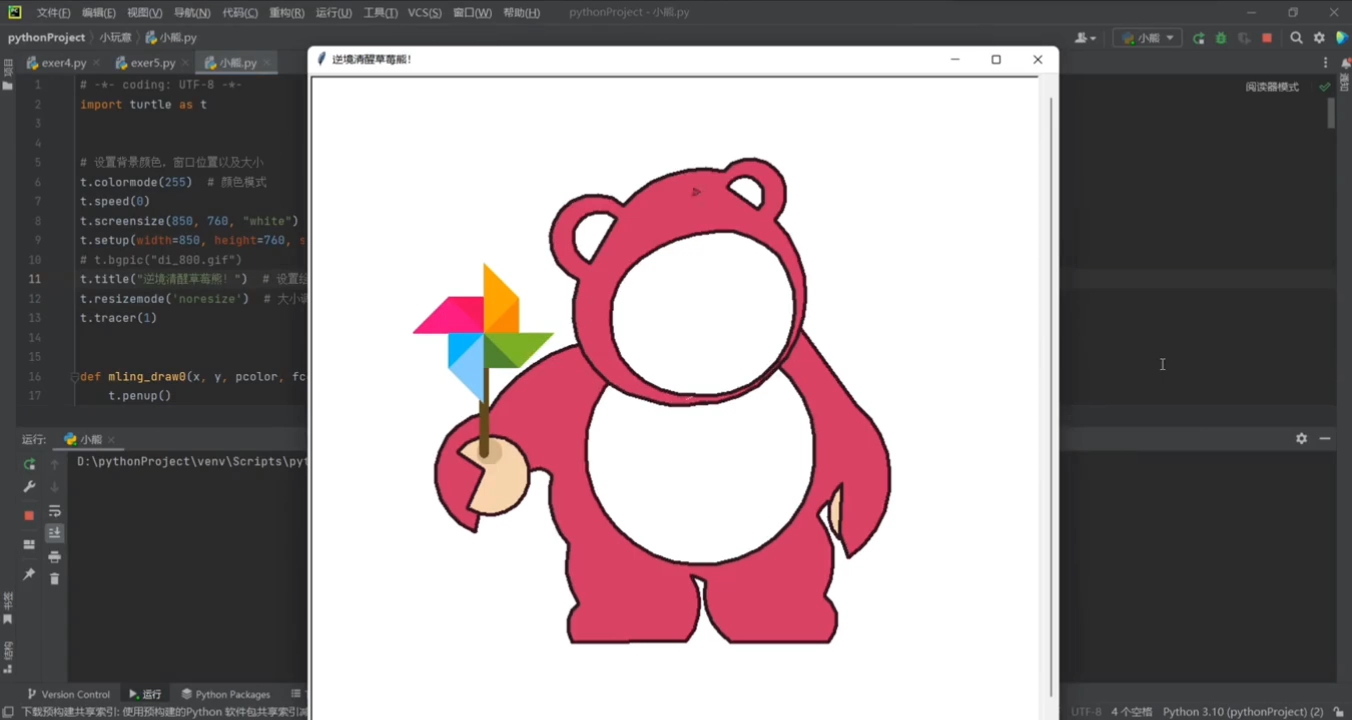Open the 视图(V) menu
This screenshot has height=720, width=1352.
coord(145,13)
